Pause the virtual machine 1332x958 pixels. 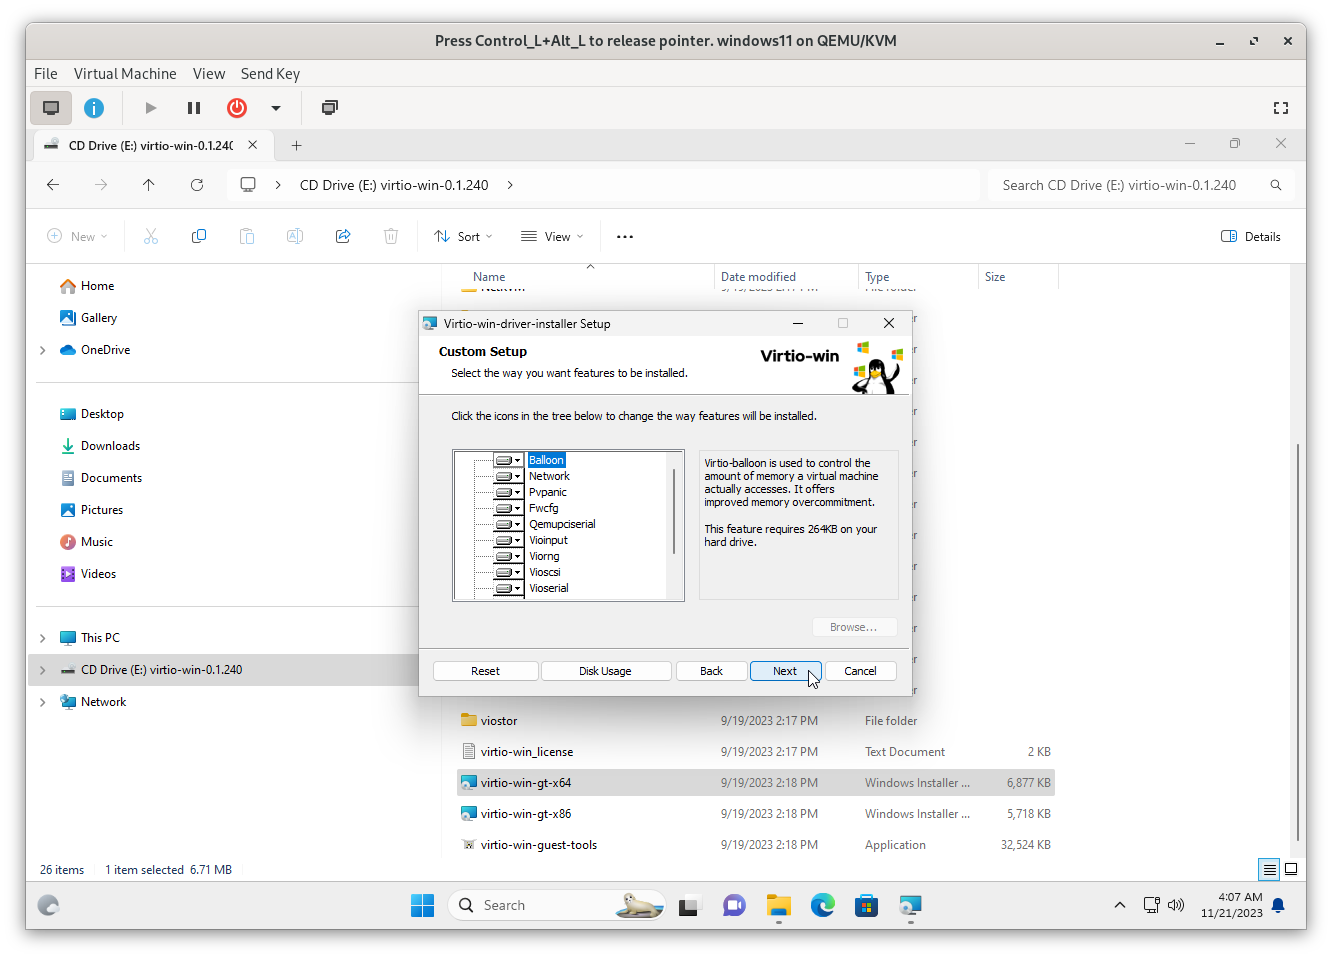(x=194, y=108)
